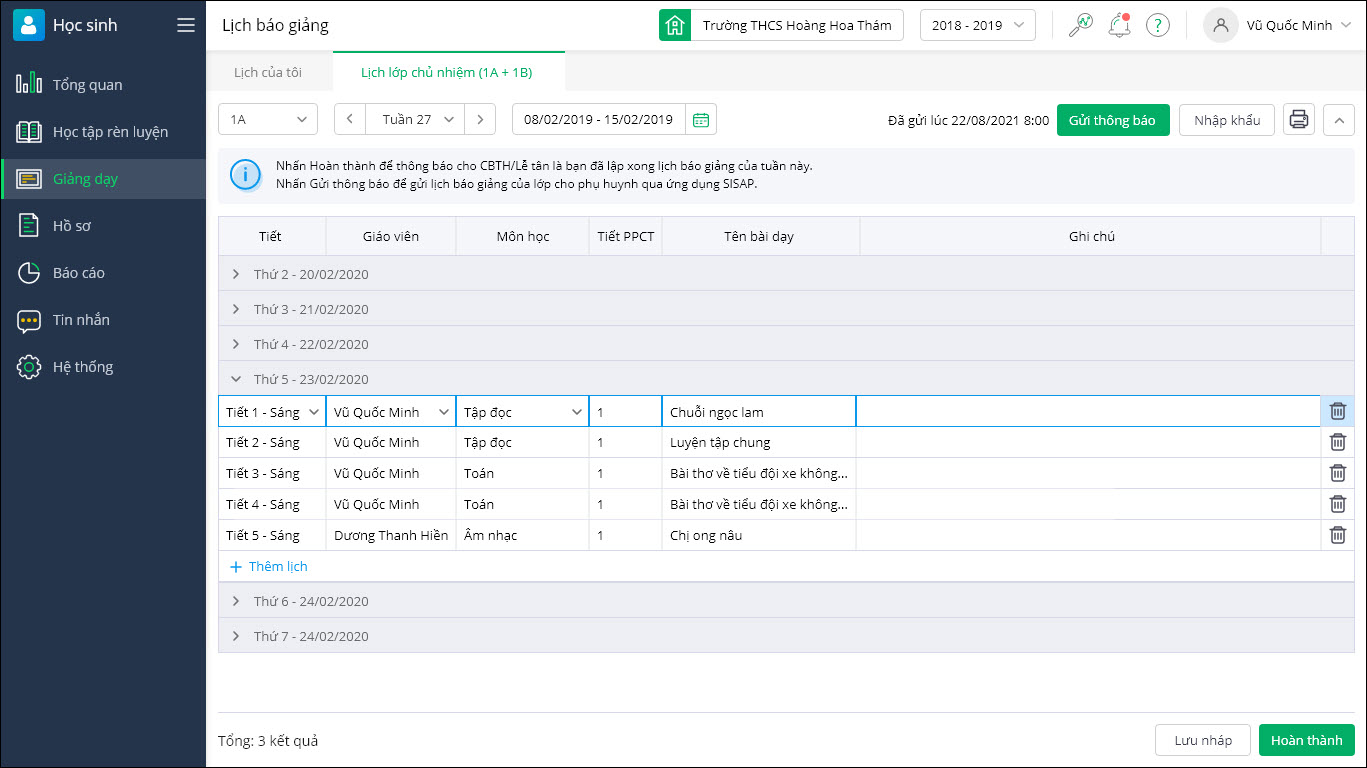Click the Ghi chú field in Tiết 1
1367x768 pixels.
click(1088, 412)
